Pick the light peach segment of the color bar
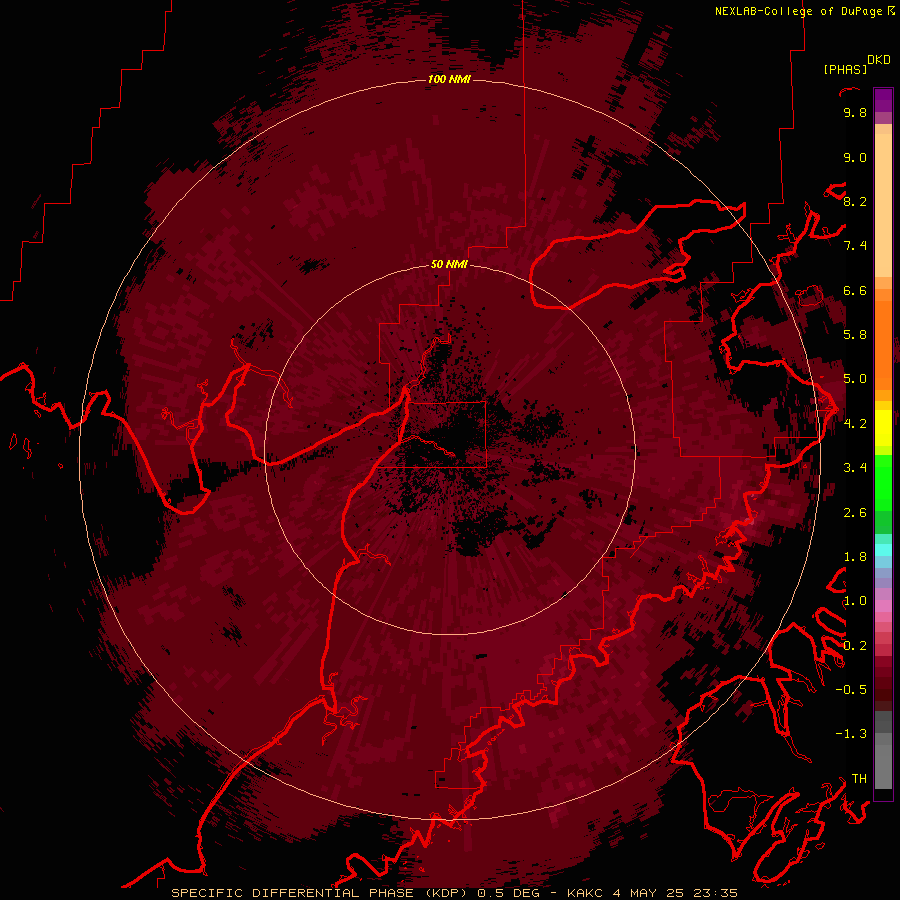 [883, 205]
